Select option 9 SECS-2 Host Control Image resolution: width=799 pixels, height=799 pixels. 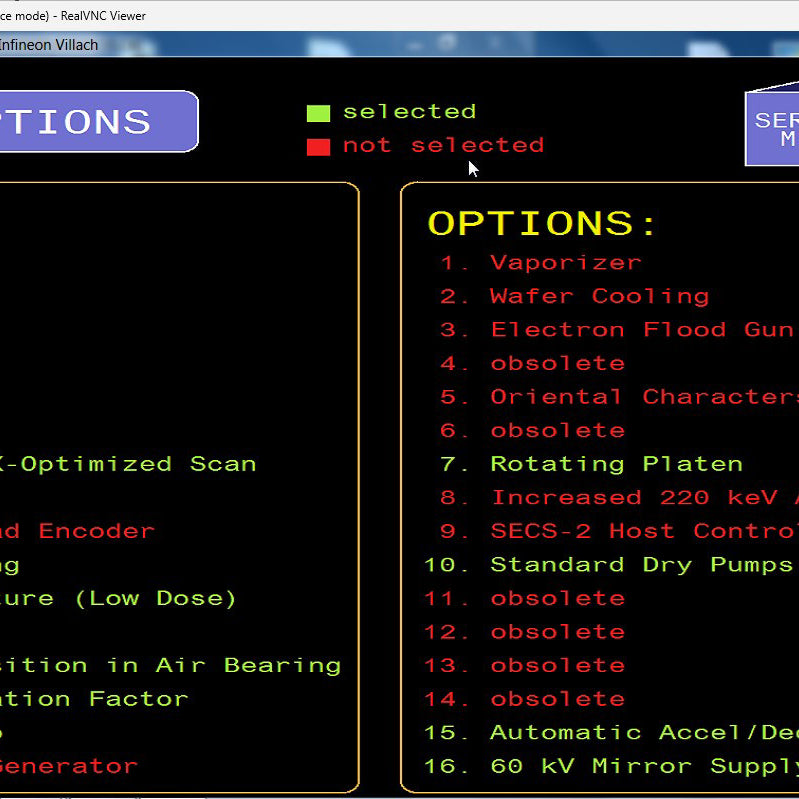(619, 531)
